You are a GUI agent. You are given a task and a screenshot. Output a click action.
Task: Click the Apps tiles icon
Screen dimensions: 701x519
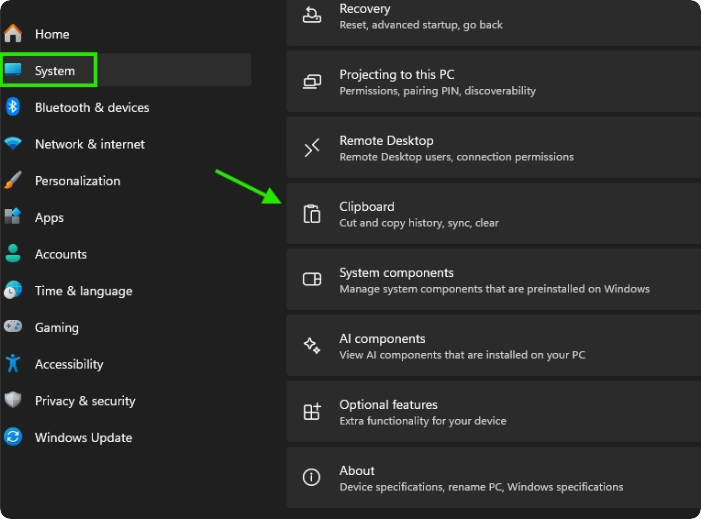(x=13, y=217)
